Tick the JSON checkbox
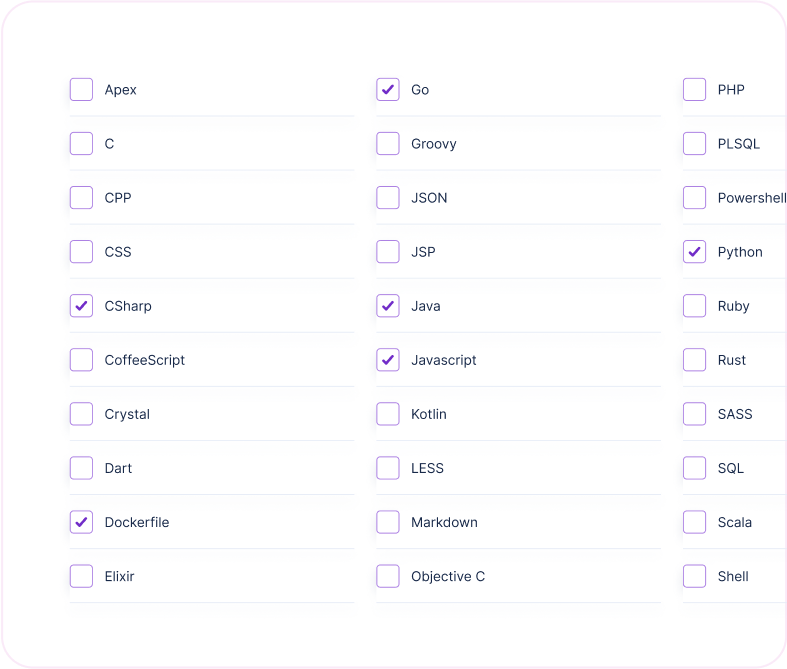The width and height of the screenshot is (787, 669). point(388,198)
